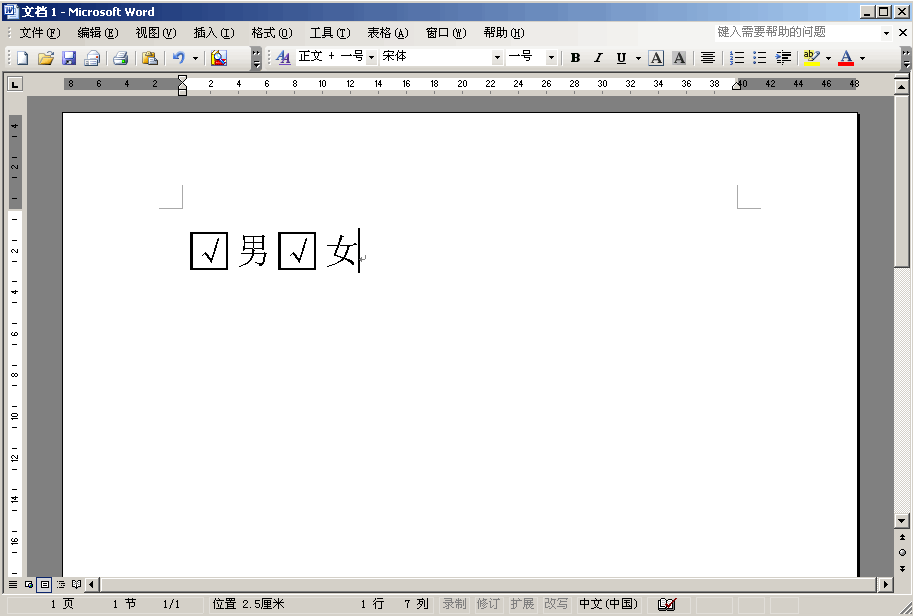Create a new blank document
This screenshot has width=913, height=616.
(x=22, y=58)
